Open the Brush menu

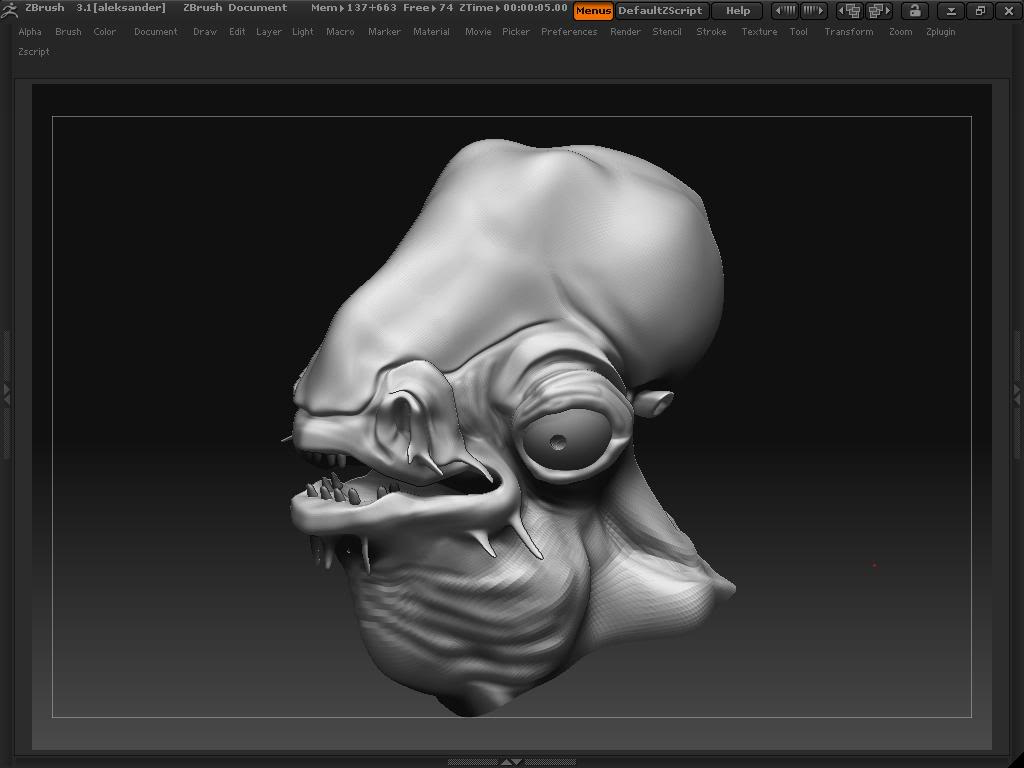click(x=69, y=31)
